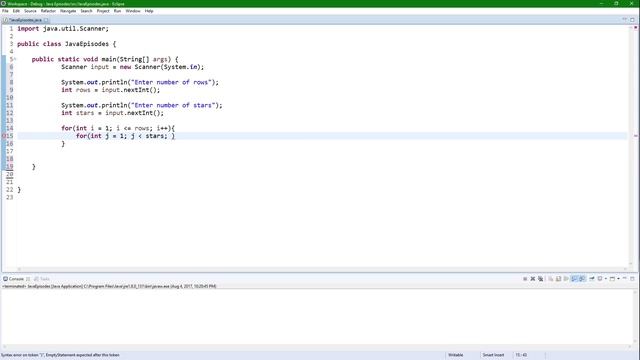Select the JavaEpisodes.java editor tab
The image size is (640, 360).
click(x=25, y=20)
